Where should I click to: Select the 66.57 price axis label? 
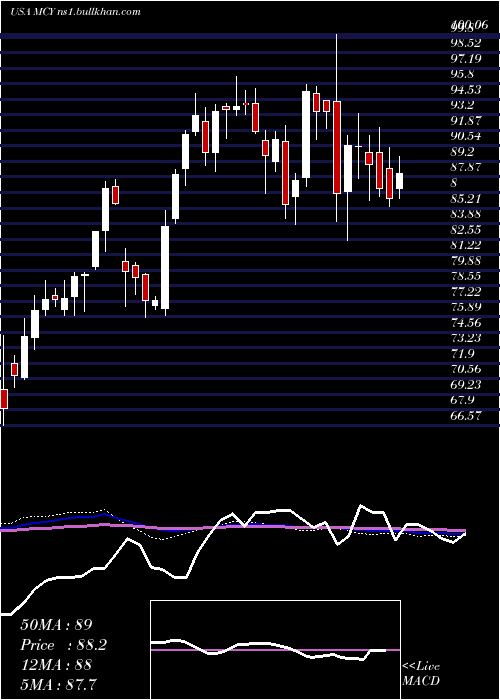[x=466, y=416]
